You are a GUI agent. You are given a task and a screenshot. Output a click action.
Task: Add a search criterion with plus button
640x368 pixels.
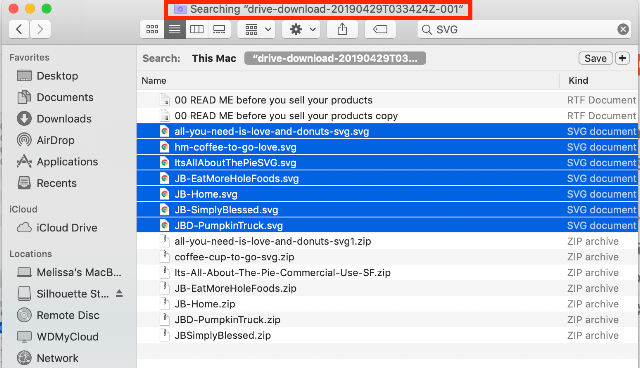[x=622, y=58]
